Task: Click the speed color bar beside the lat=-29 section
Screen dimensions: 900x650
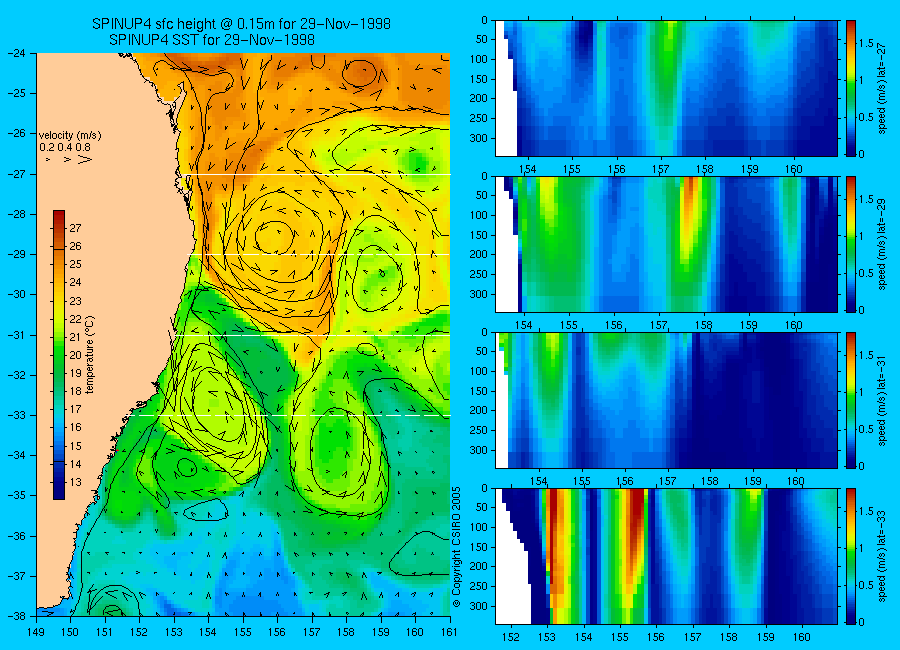Action: [x=851, y=245]
